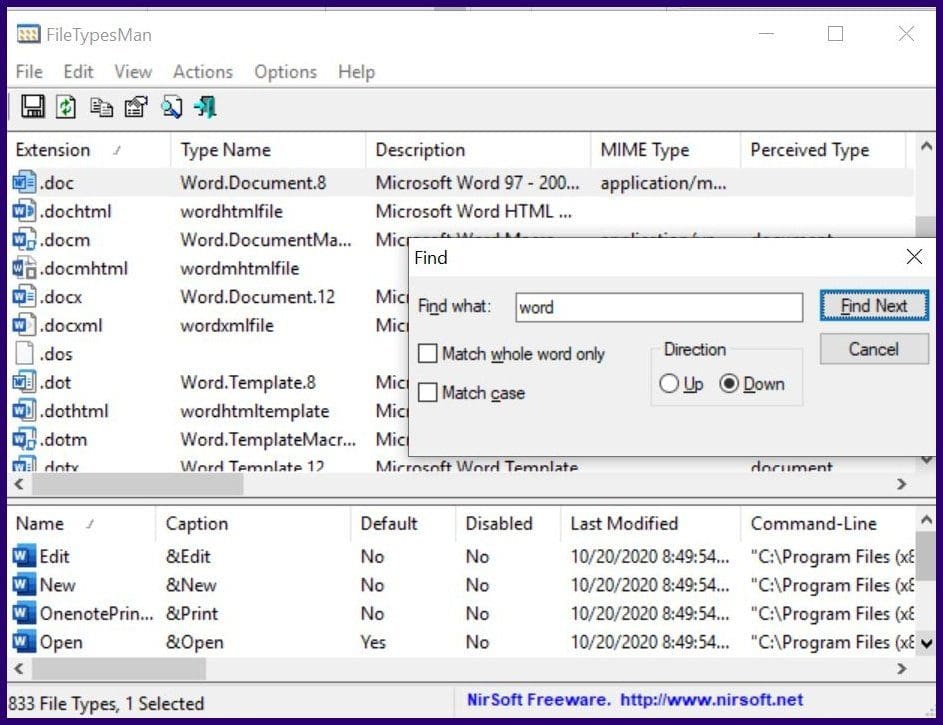Viewport: 943px width, 725px height.
Task: Click the Word icon beside New action
Action: click(x=24, y=584)
